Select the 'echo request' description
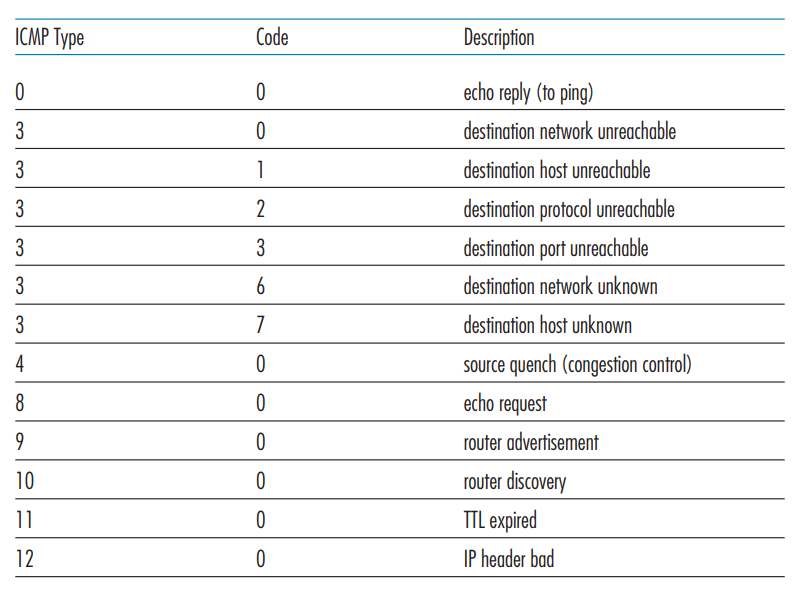 (505, 404)
